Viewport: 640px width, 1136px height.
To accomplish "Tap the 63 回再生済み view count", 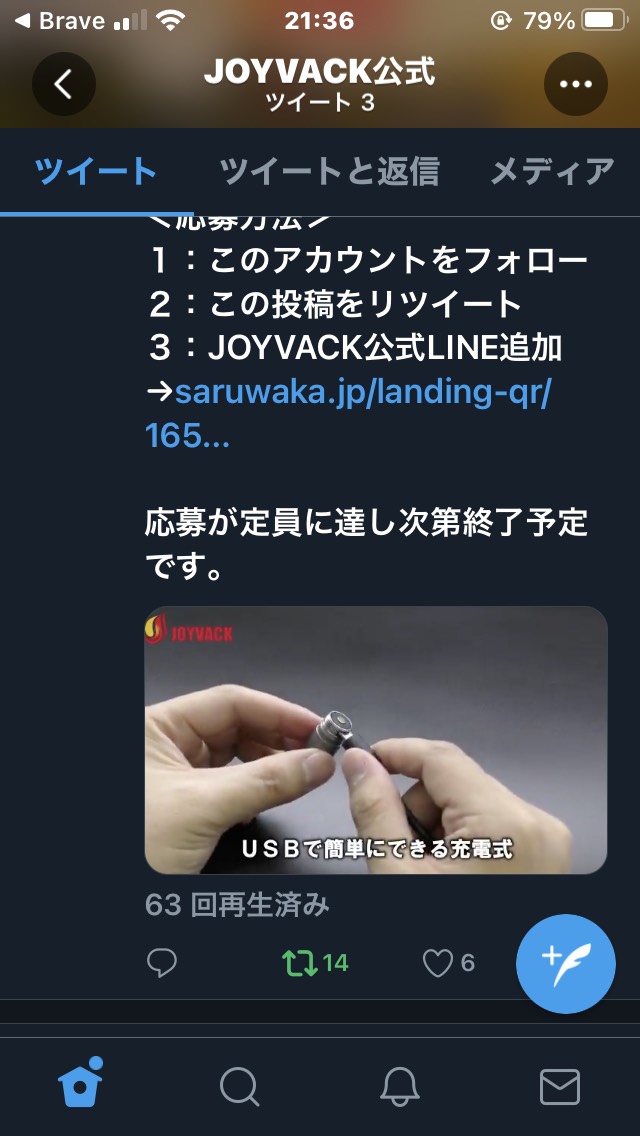I will [237, 905].
